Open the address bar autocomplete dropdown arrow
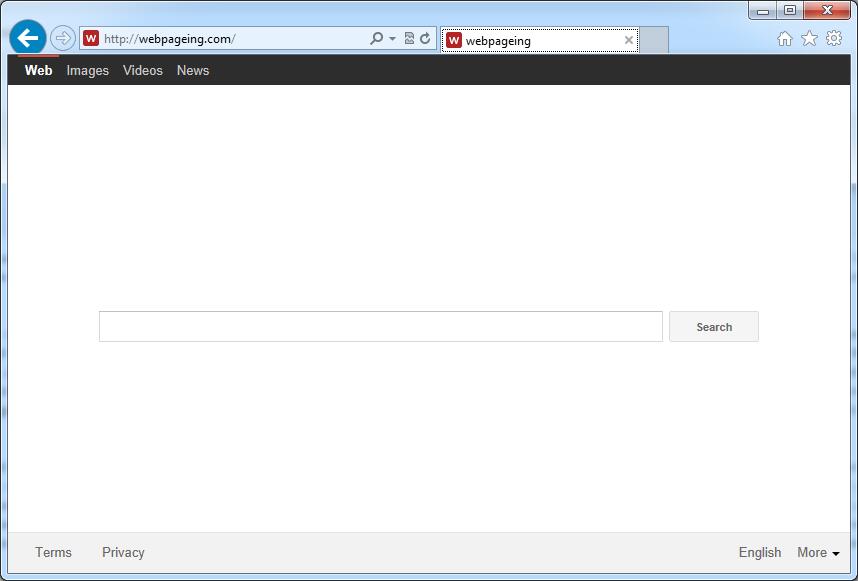The height and width of the screenshot is (581, 858). pos(392,39)
